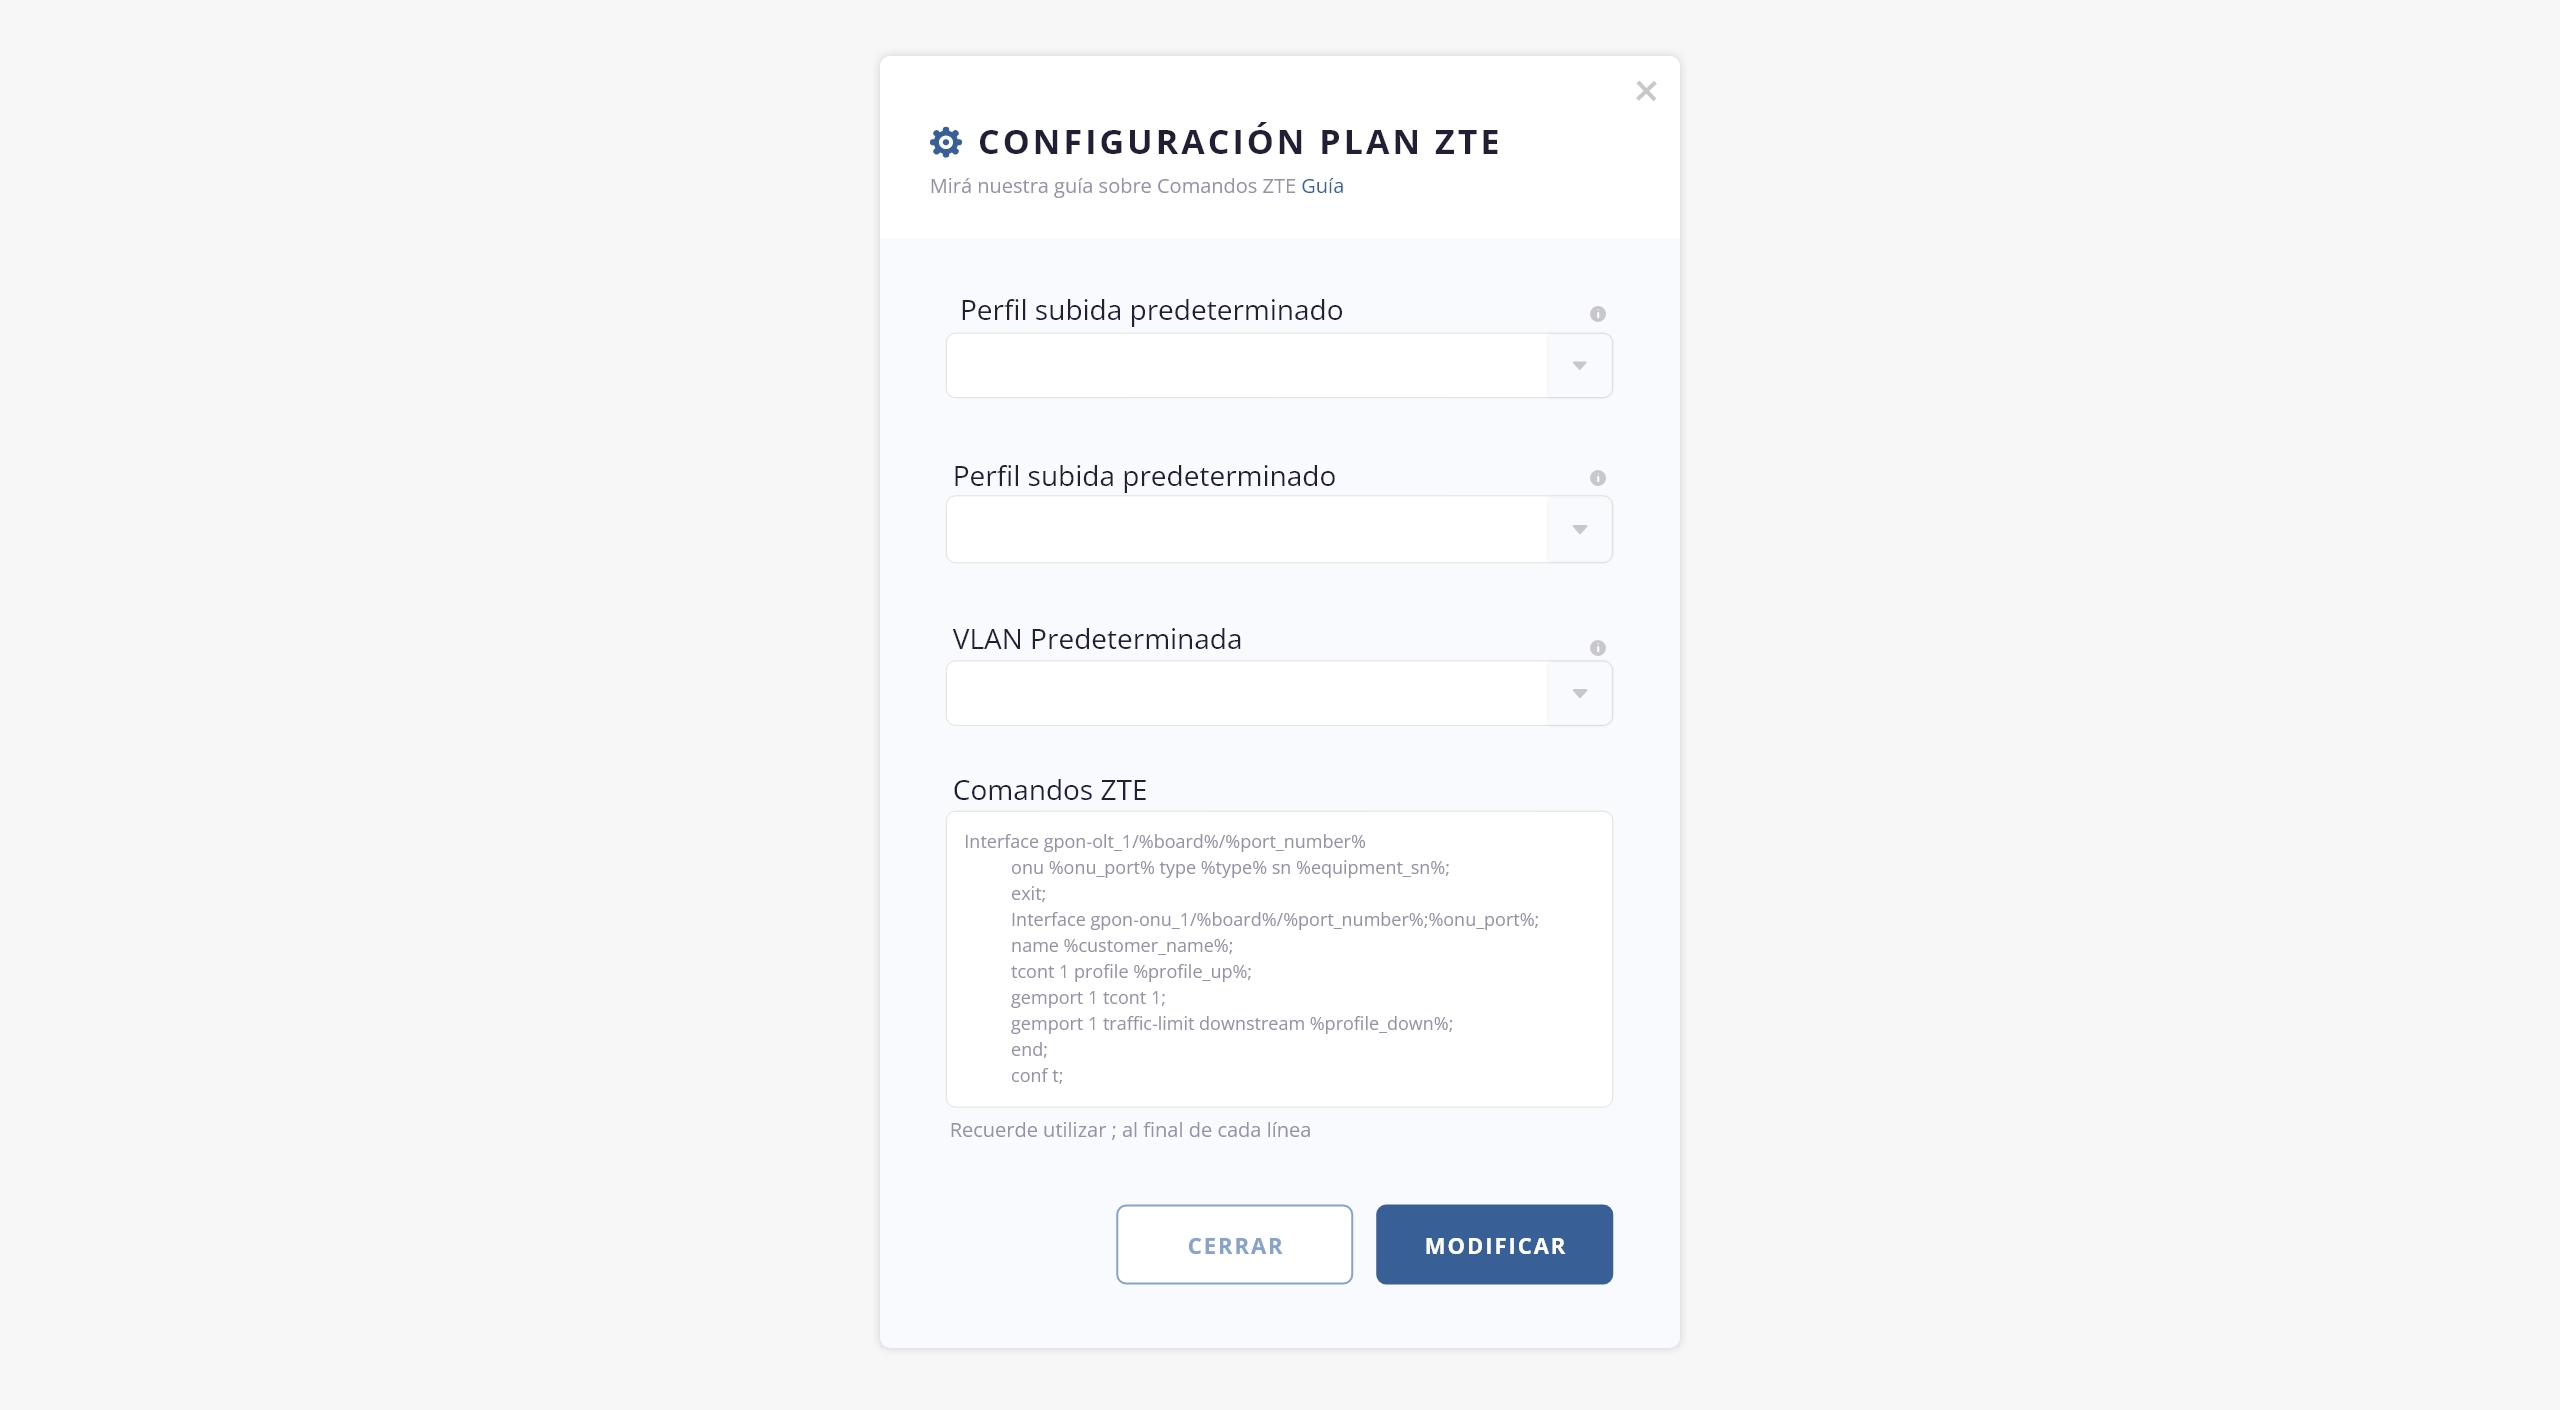
Task: Click the "Mirá nuestra guía" subtitle text
Action: [1112, 186]
